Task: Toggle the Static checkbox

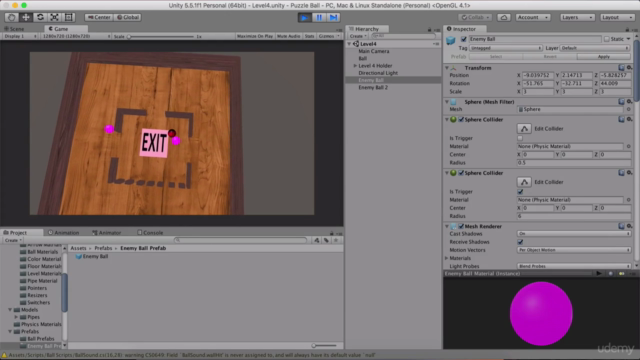Action: coord(607,39)
